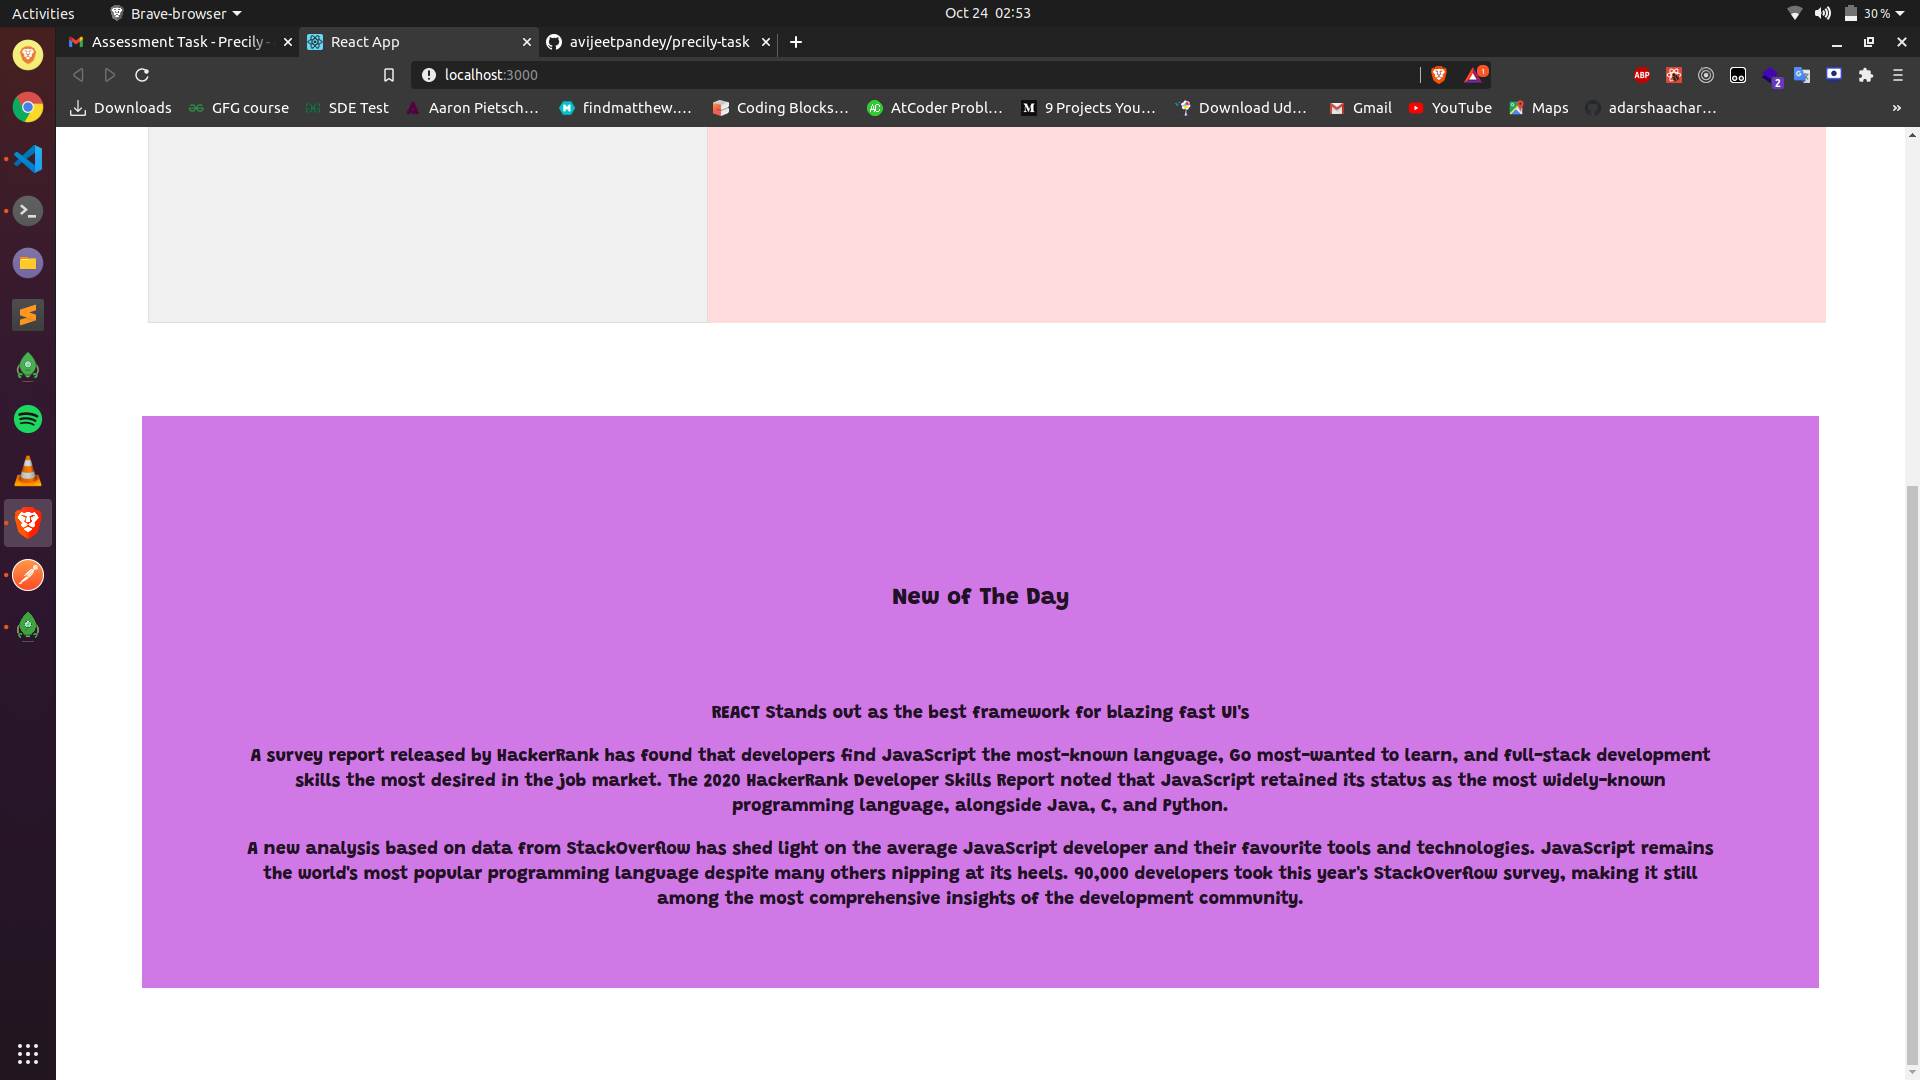Open the Extensions puzzle icon
Image resolution: width=1920 pixels, height=1080 pixels.
[1865, 75]
